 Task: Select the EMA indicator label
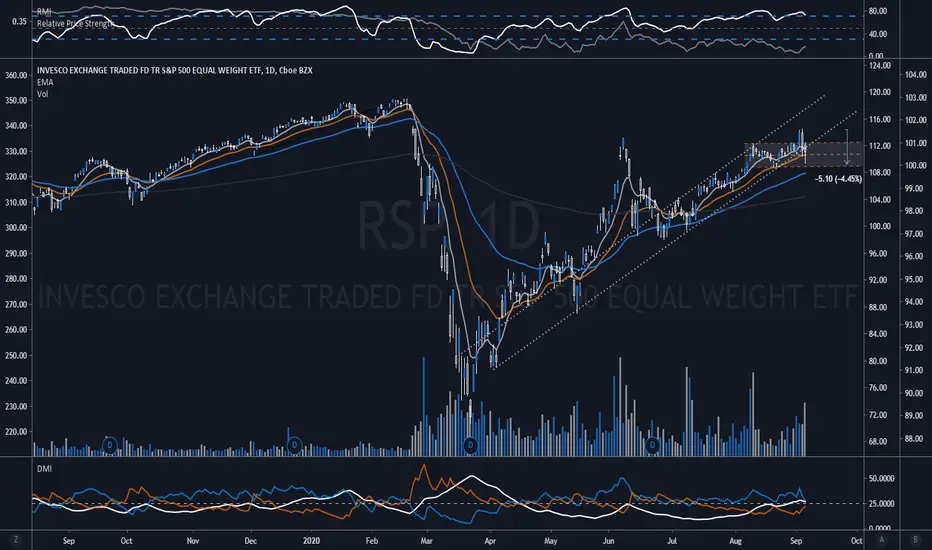tap(45, 82)
